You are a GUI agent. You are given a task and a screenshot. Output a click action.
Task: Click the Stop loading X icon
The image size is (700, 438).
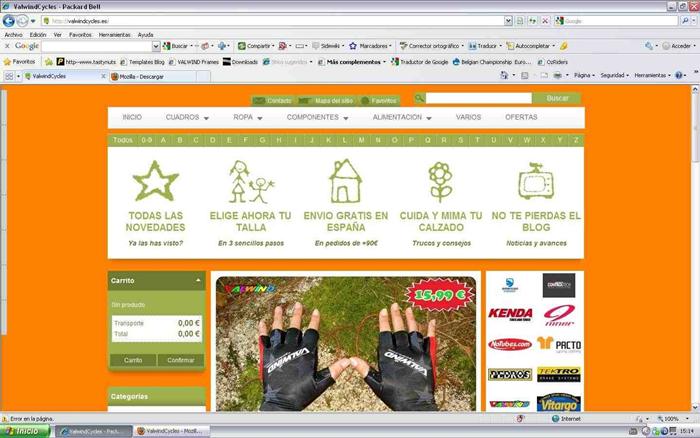[x=545, y=21]
